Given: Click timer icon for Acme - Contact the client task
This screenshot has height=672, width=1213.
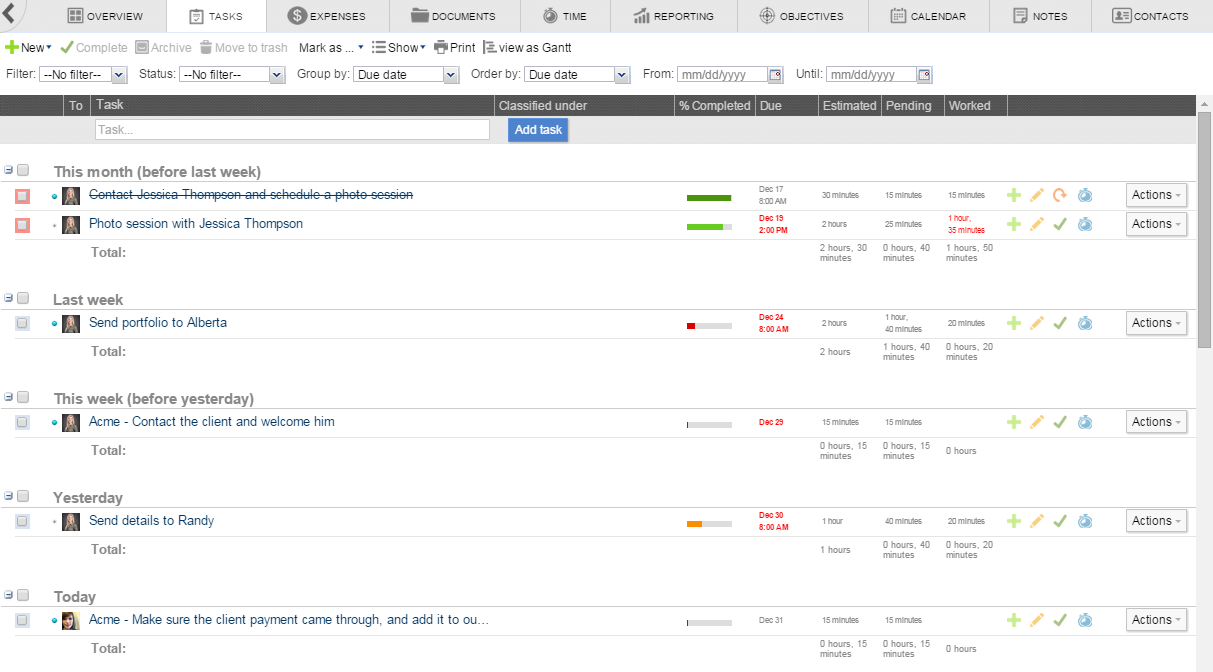Looking at the screenshot, I should [x=1084, y=422].
